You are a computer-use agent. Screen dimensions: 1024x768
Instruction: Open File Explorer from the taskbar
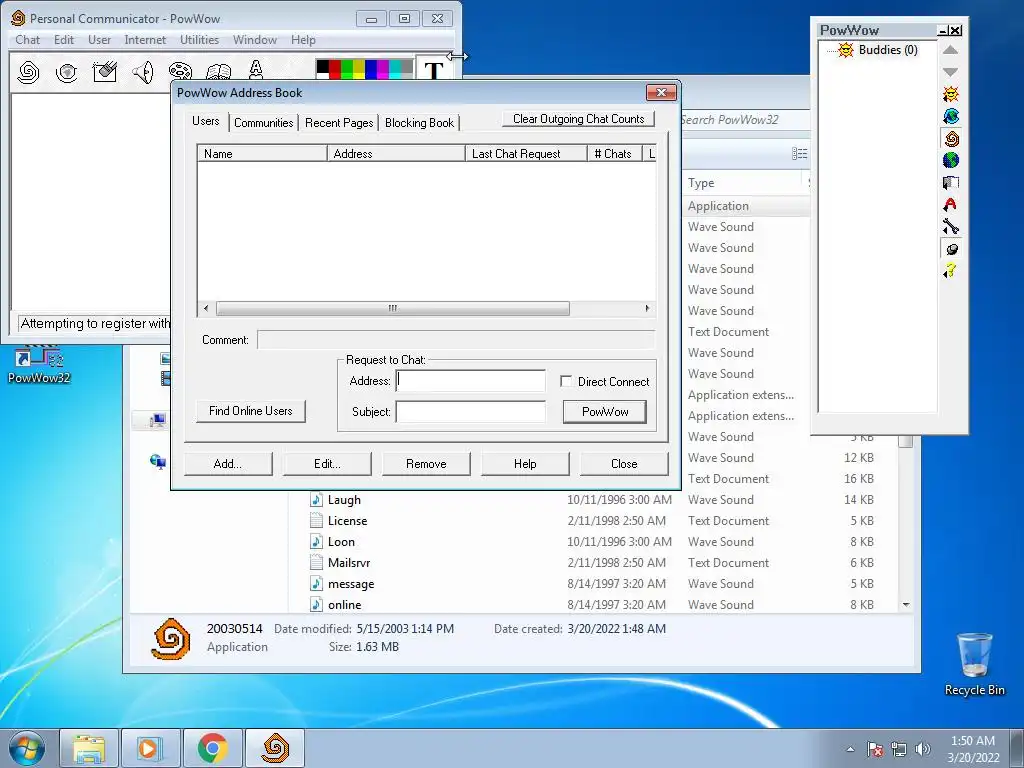pos(89,748)
